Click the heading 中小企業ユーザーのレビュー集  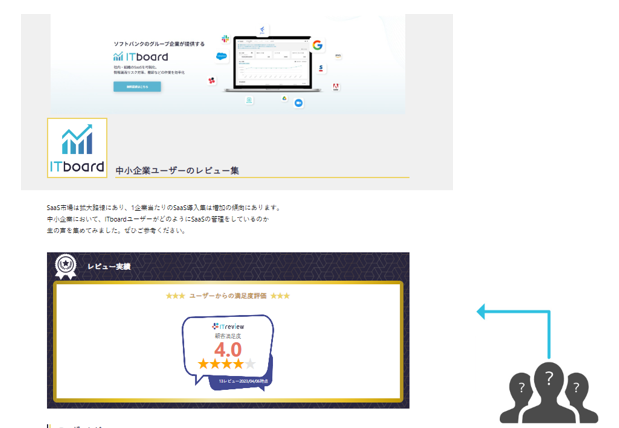pyautogui.click(x=177, y=171)
